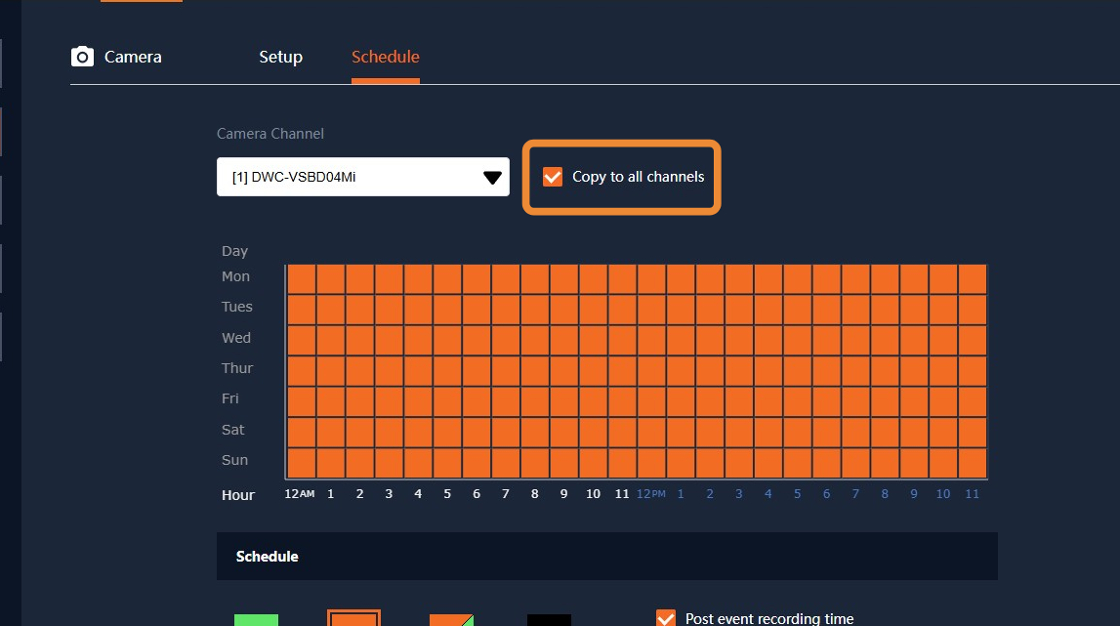Click the Tues day label
The width and height of the screenshot is (1120, 626).
pyautogui.click(x=237, y=307)
